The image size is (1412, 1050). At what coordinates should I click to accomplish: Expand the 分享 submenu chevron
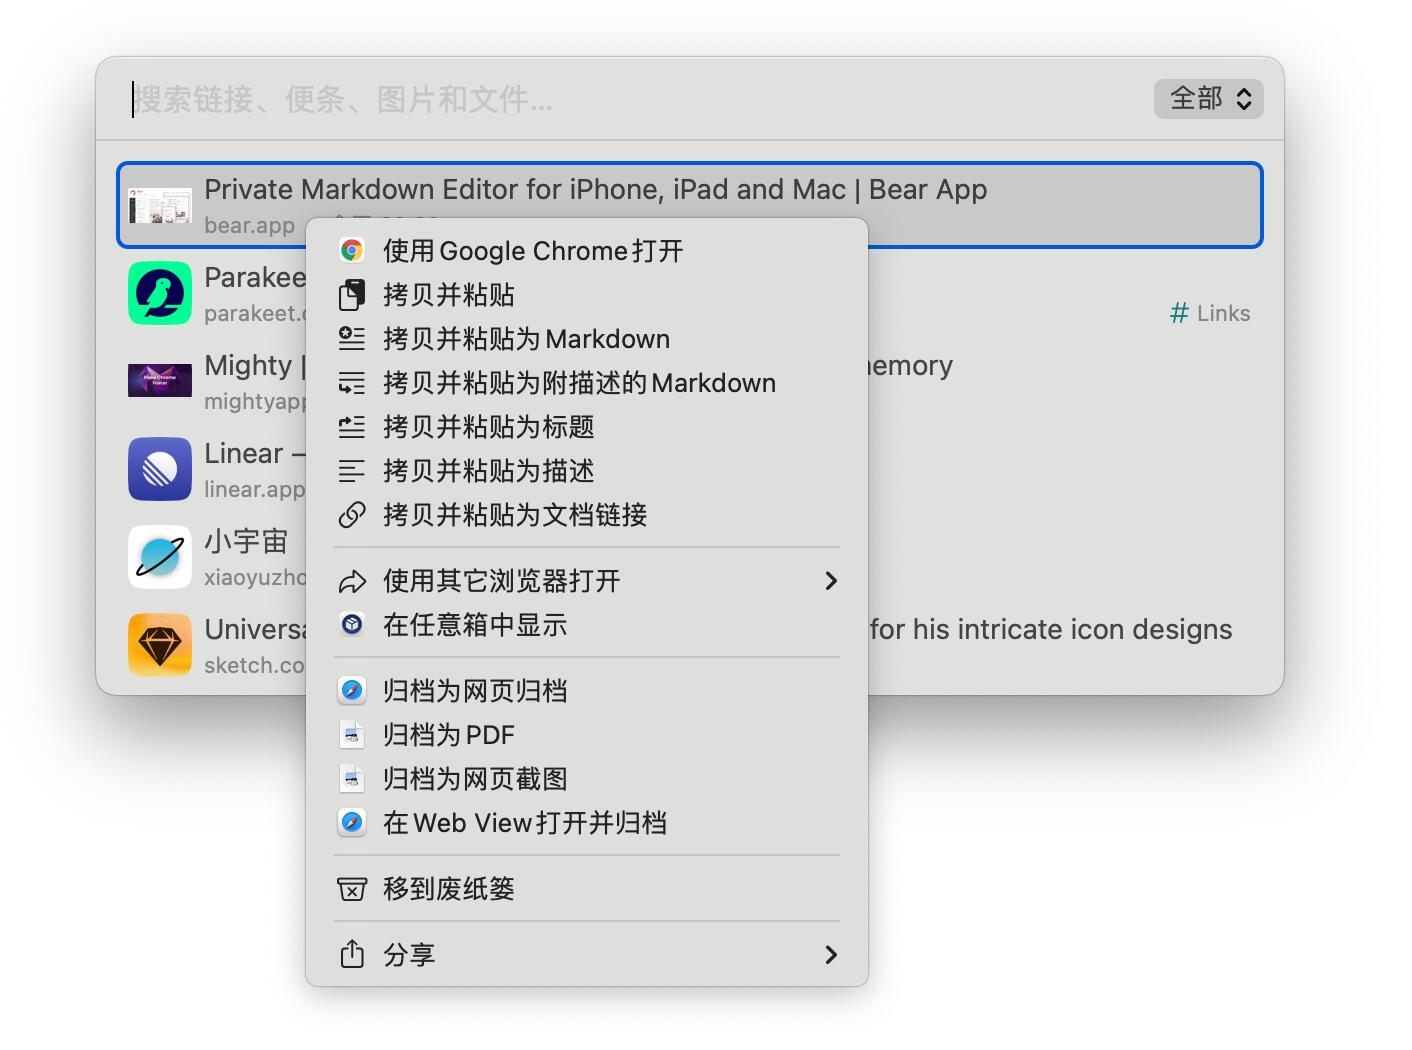tap(830, 955)
